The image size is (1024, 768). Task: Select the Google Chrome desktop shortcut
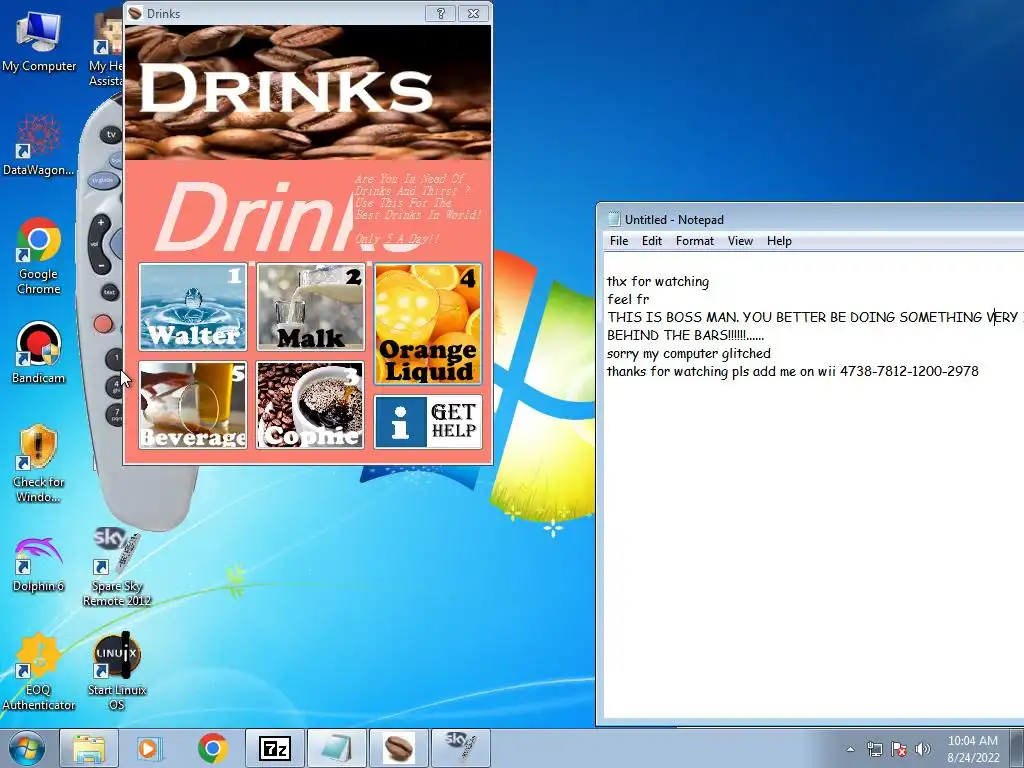click(39, 256)
